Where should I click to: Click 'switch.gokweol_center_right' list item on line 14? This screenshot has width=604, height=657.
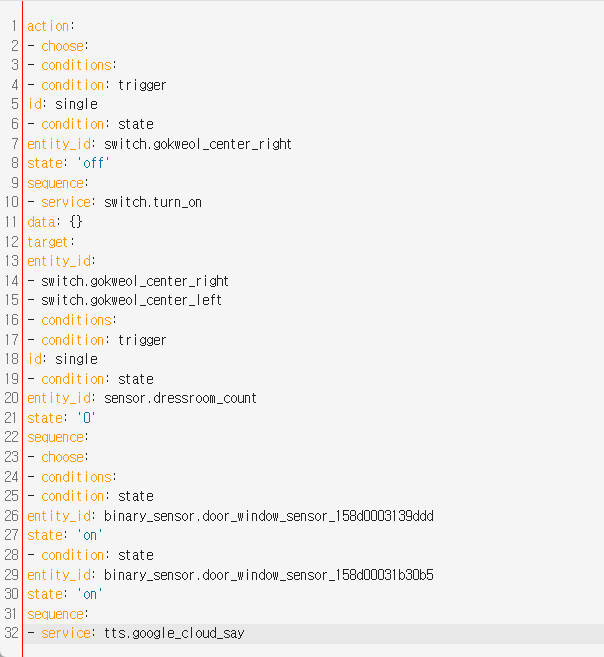pos(135,281)
